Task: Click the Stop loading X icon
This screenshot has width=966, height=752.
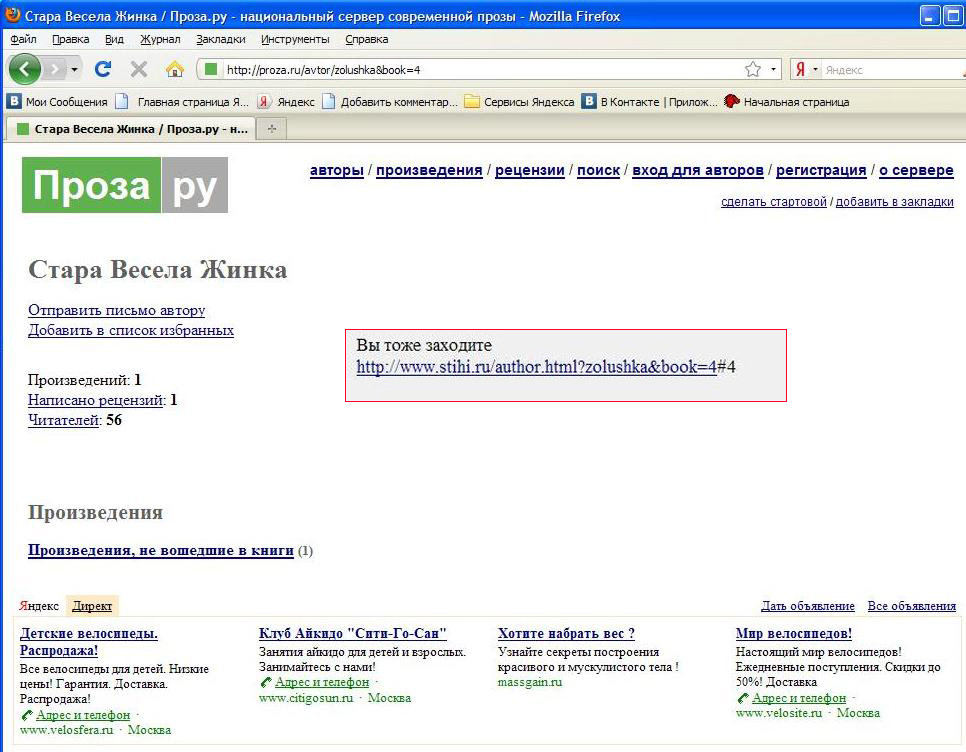Action: tap(139, 69)
